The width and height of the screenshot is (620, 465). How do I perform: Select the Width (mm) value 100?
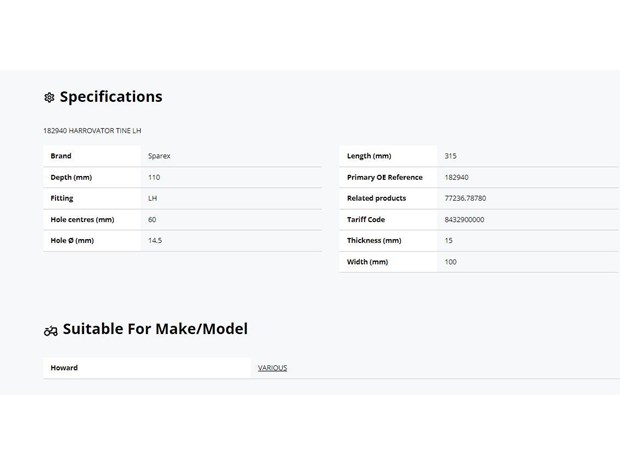coord(450,262)
